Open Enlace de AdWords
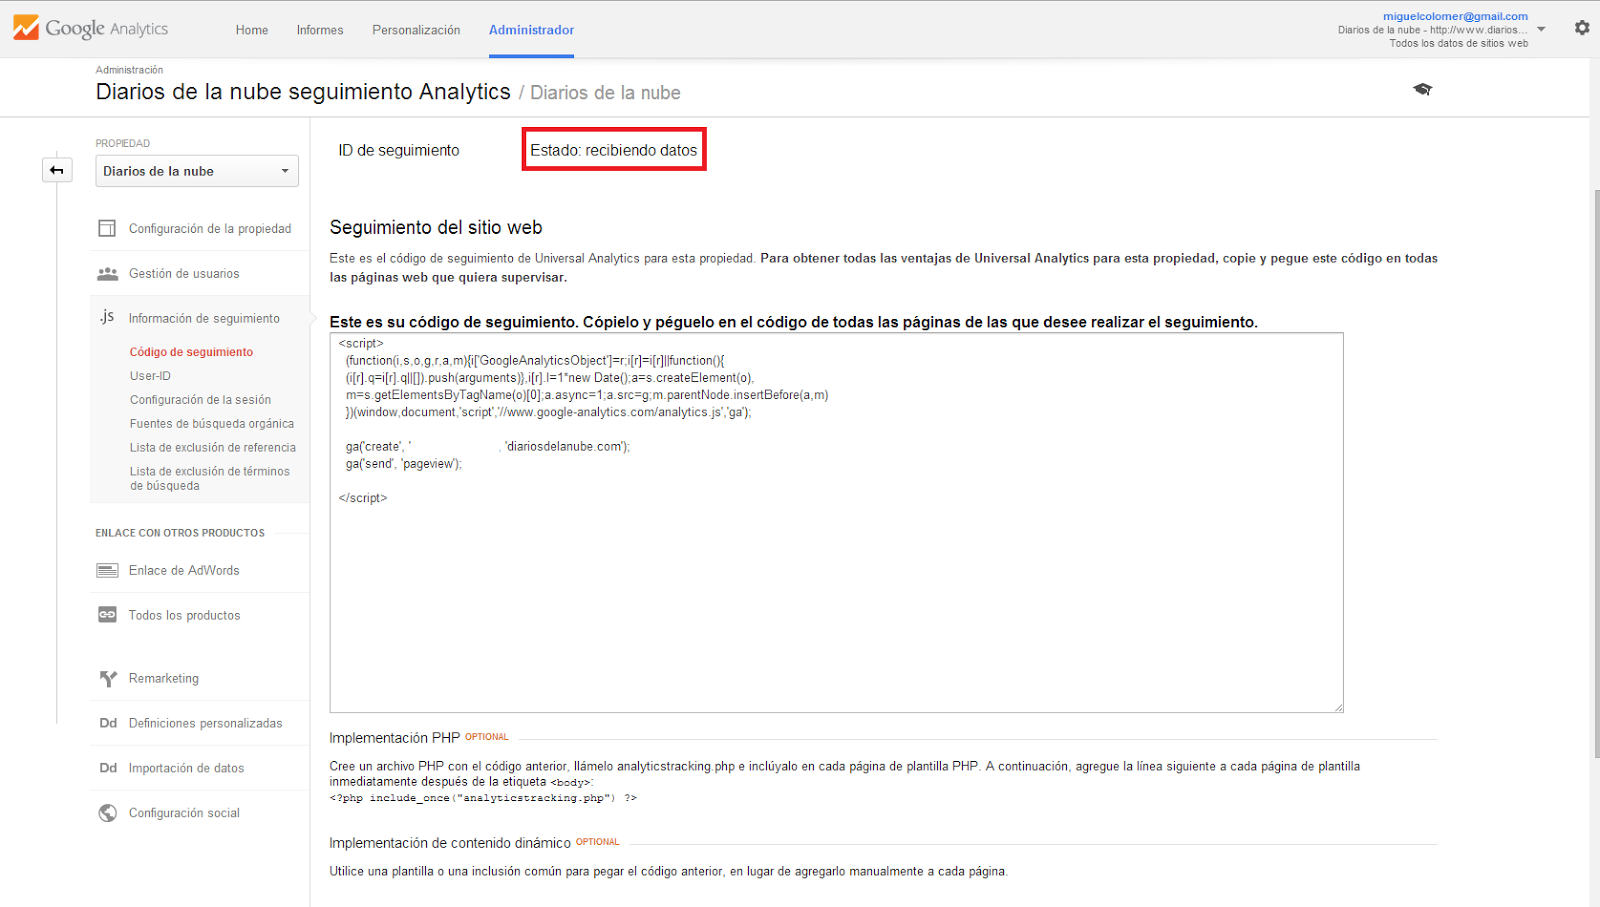1600x907 pixels. pos(184,571)
